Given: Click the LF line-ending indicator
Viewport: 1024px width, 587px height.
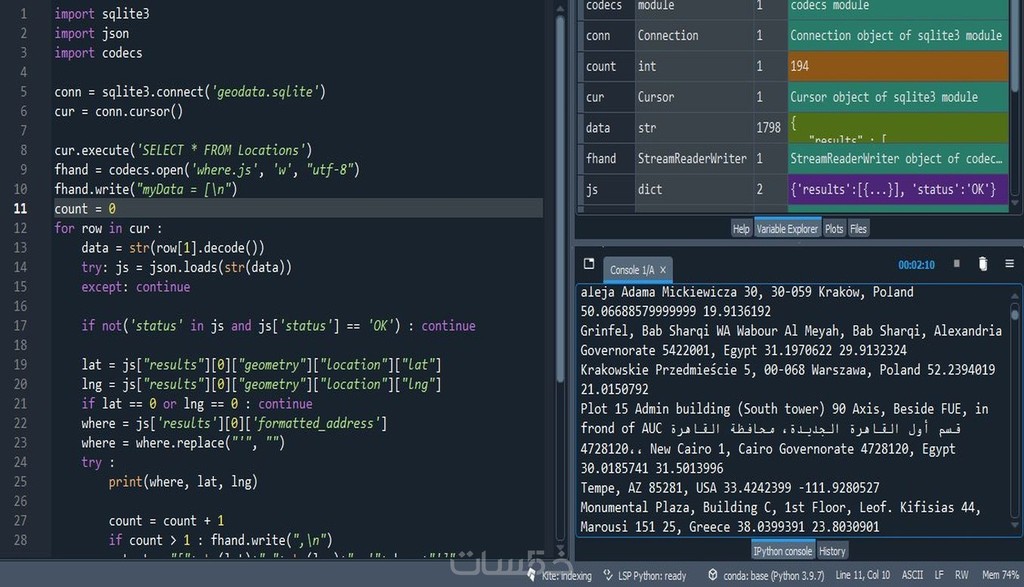Looking at the screenshot, I should pyautogui.click(x=938, y=575).
